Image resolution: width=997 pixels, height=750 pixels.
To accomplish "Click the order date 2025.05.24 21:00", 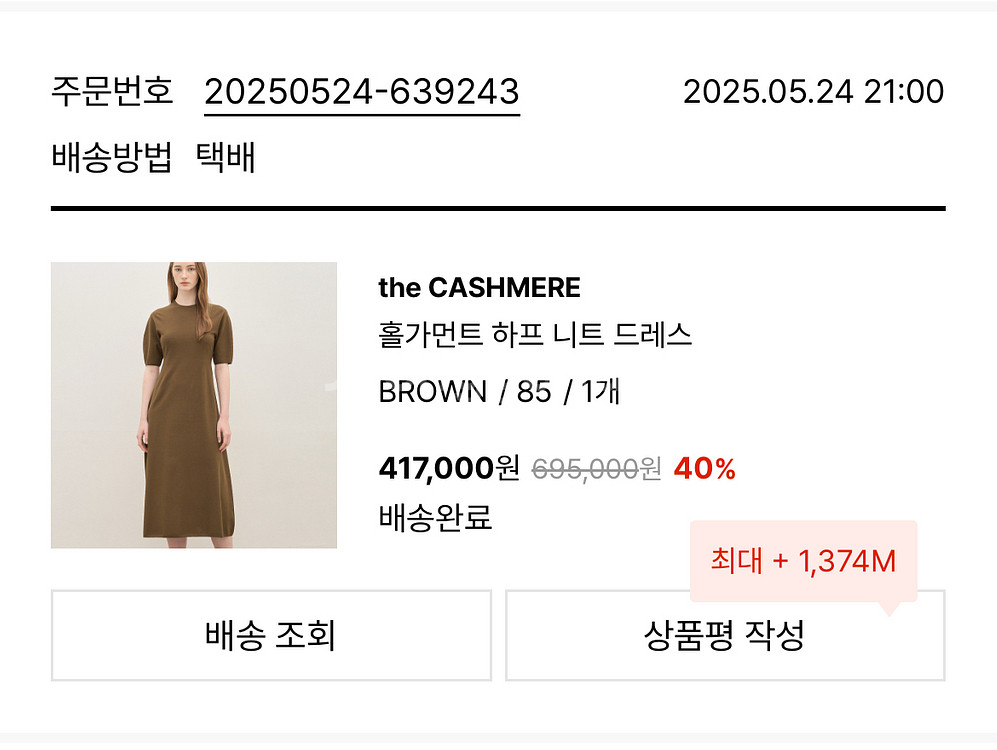I will pyautogui.click(x=813, y=92).
